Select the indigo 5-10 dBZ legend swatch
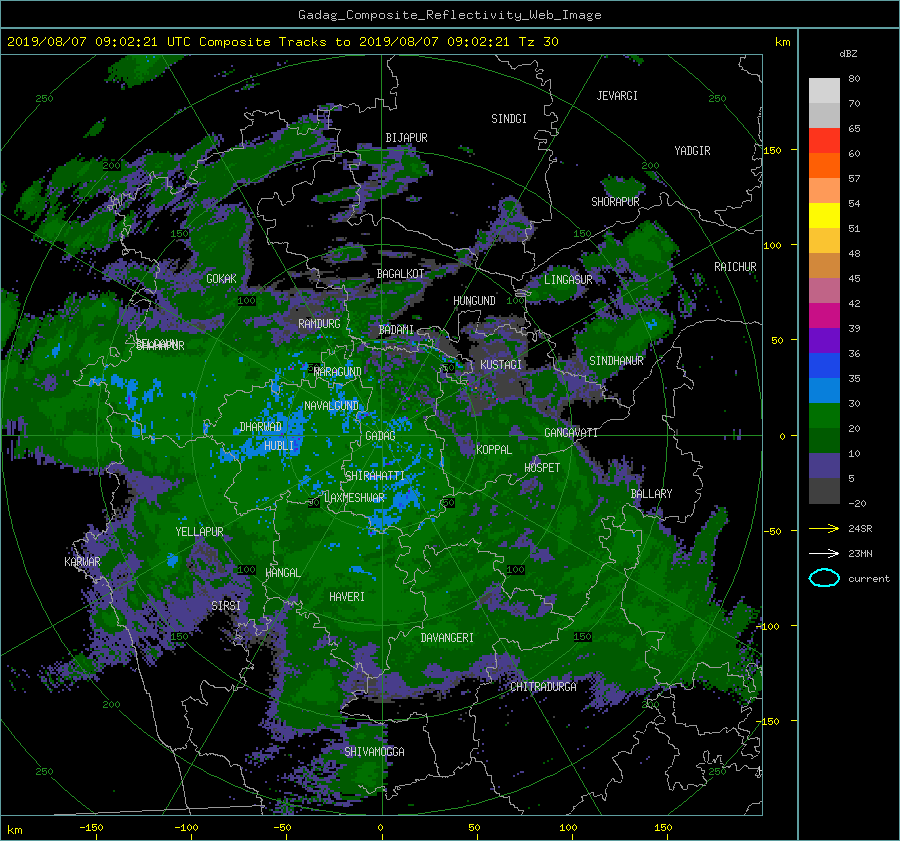This screenshot has width=900, height=841. click(824, 466)
